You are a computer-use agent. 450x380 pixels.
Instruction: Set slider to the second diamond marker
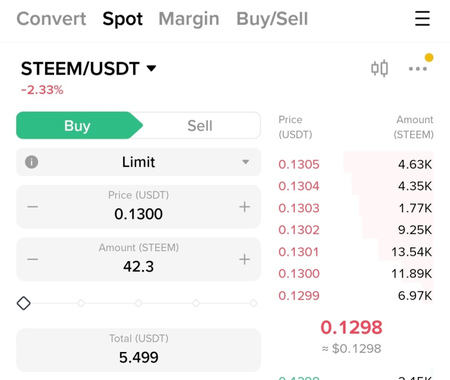81,303
